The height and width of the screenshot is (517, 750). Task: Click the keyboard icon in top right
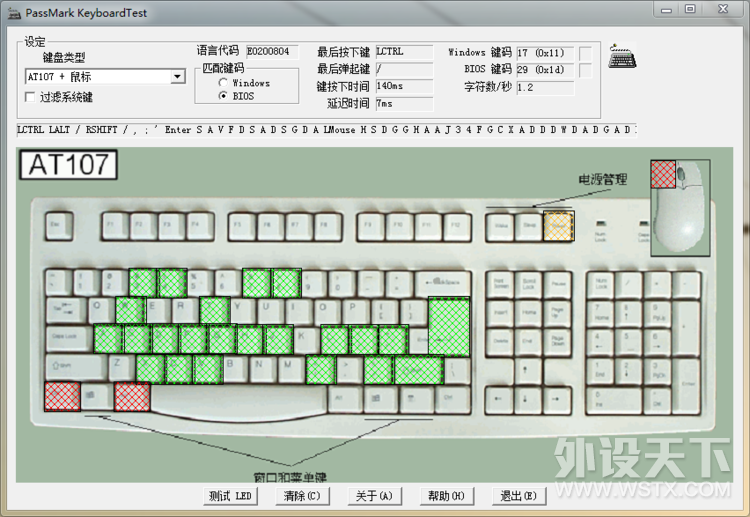(624, 57)
